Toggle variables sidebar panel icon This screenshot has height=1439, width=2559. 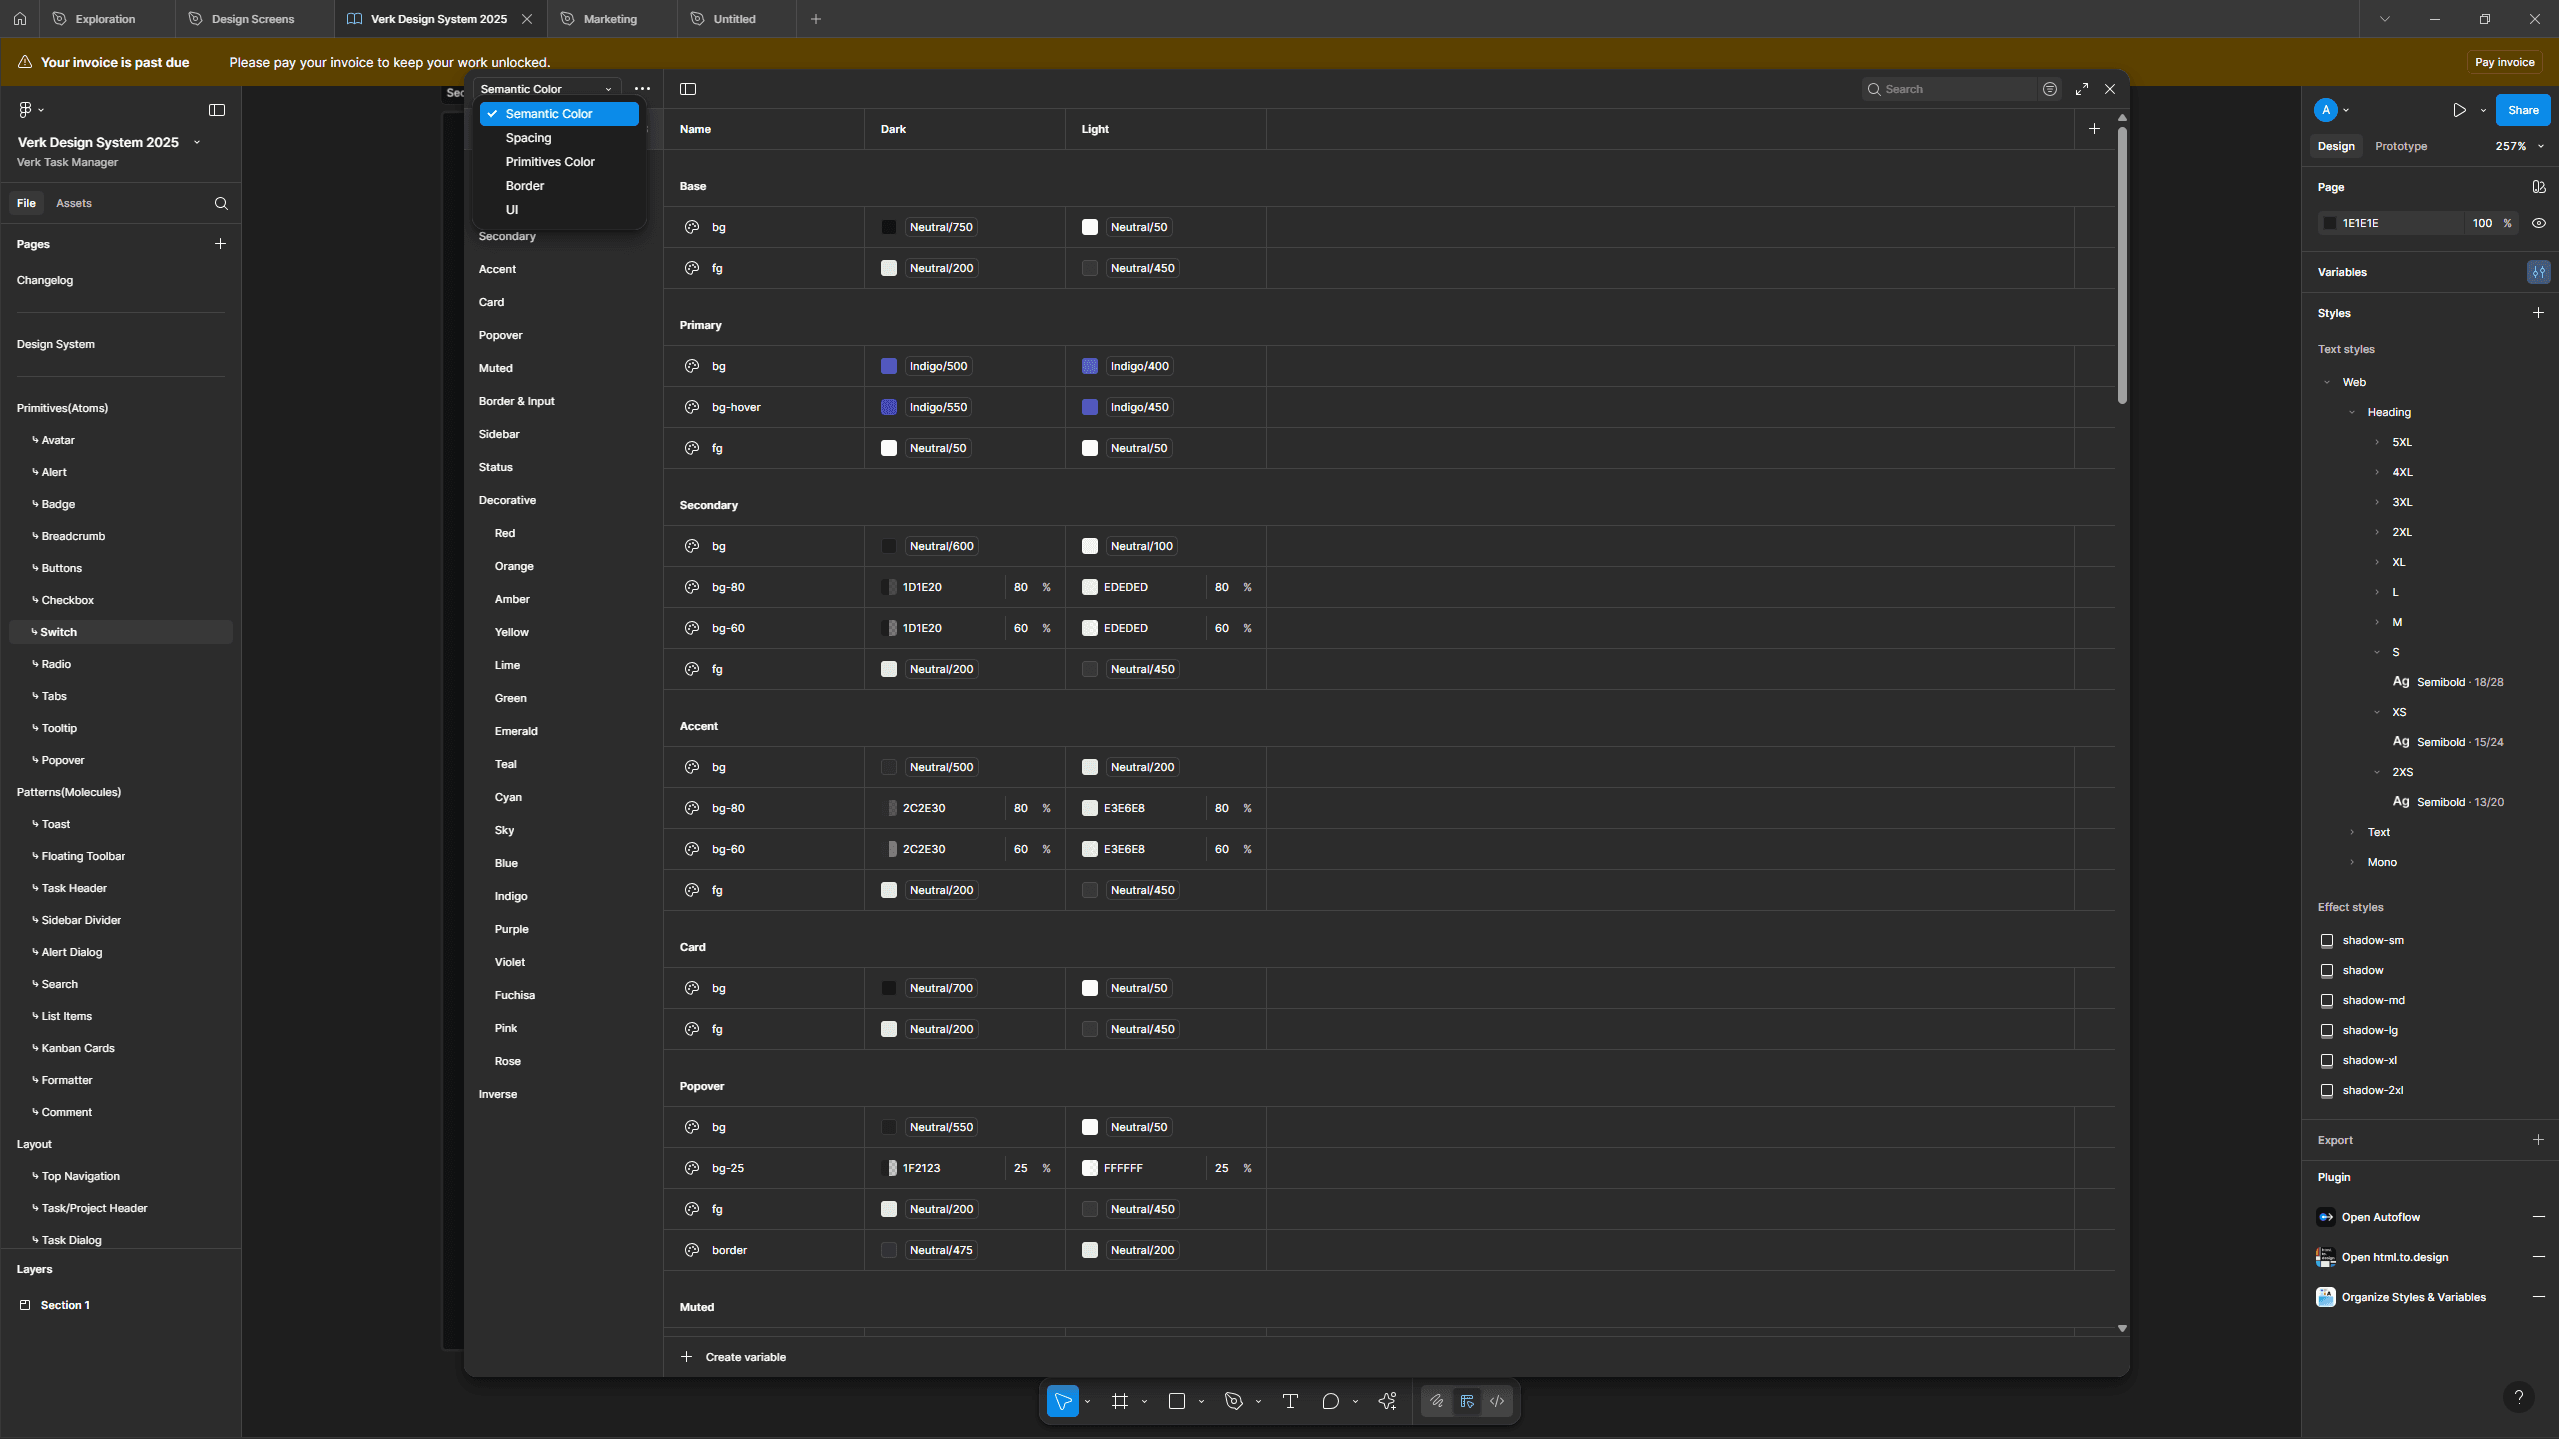point(688,89)
